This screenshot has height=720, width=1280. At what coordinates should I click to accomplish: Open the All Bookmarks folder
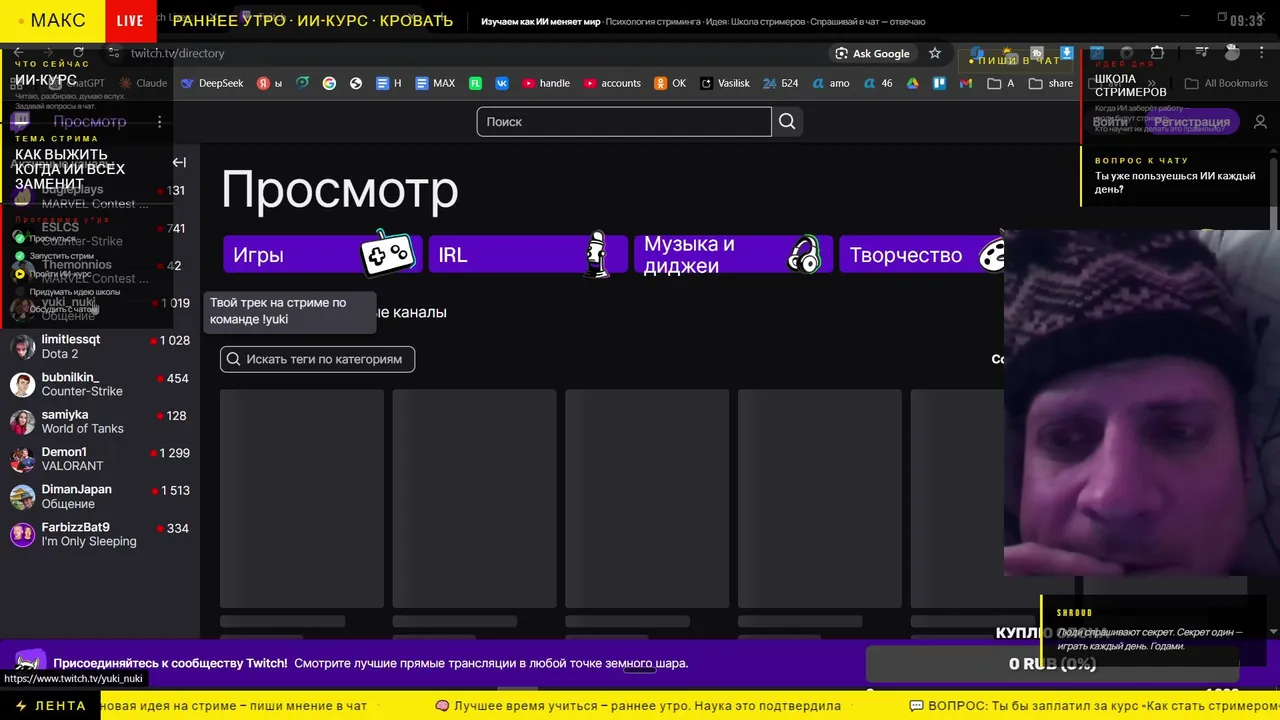pos(1226,83)
